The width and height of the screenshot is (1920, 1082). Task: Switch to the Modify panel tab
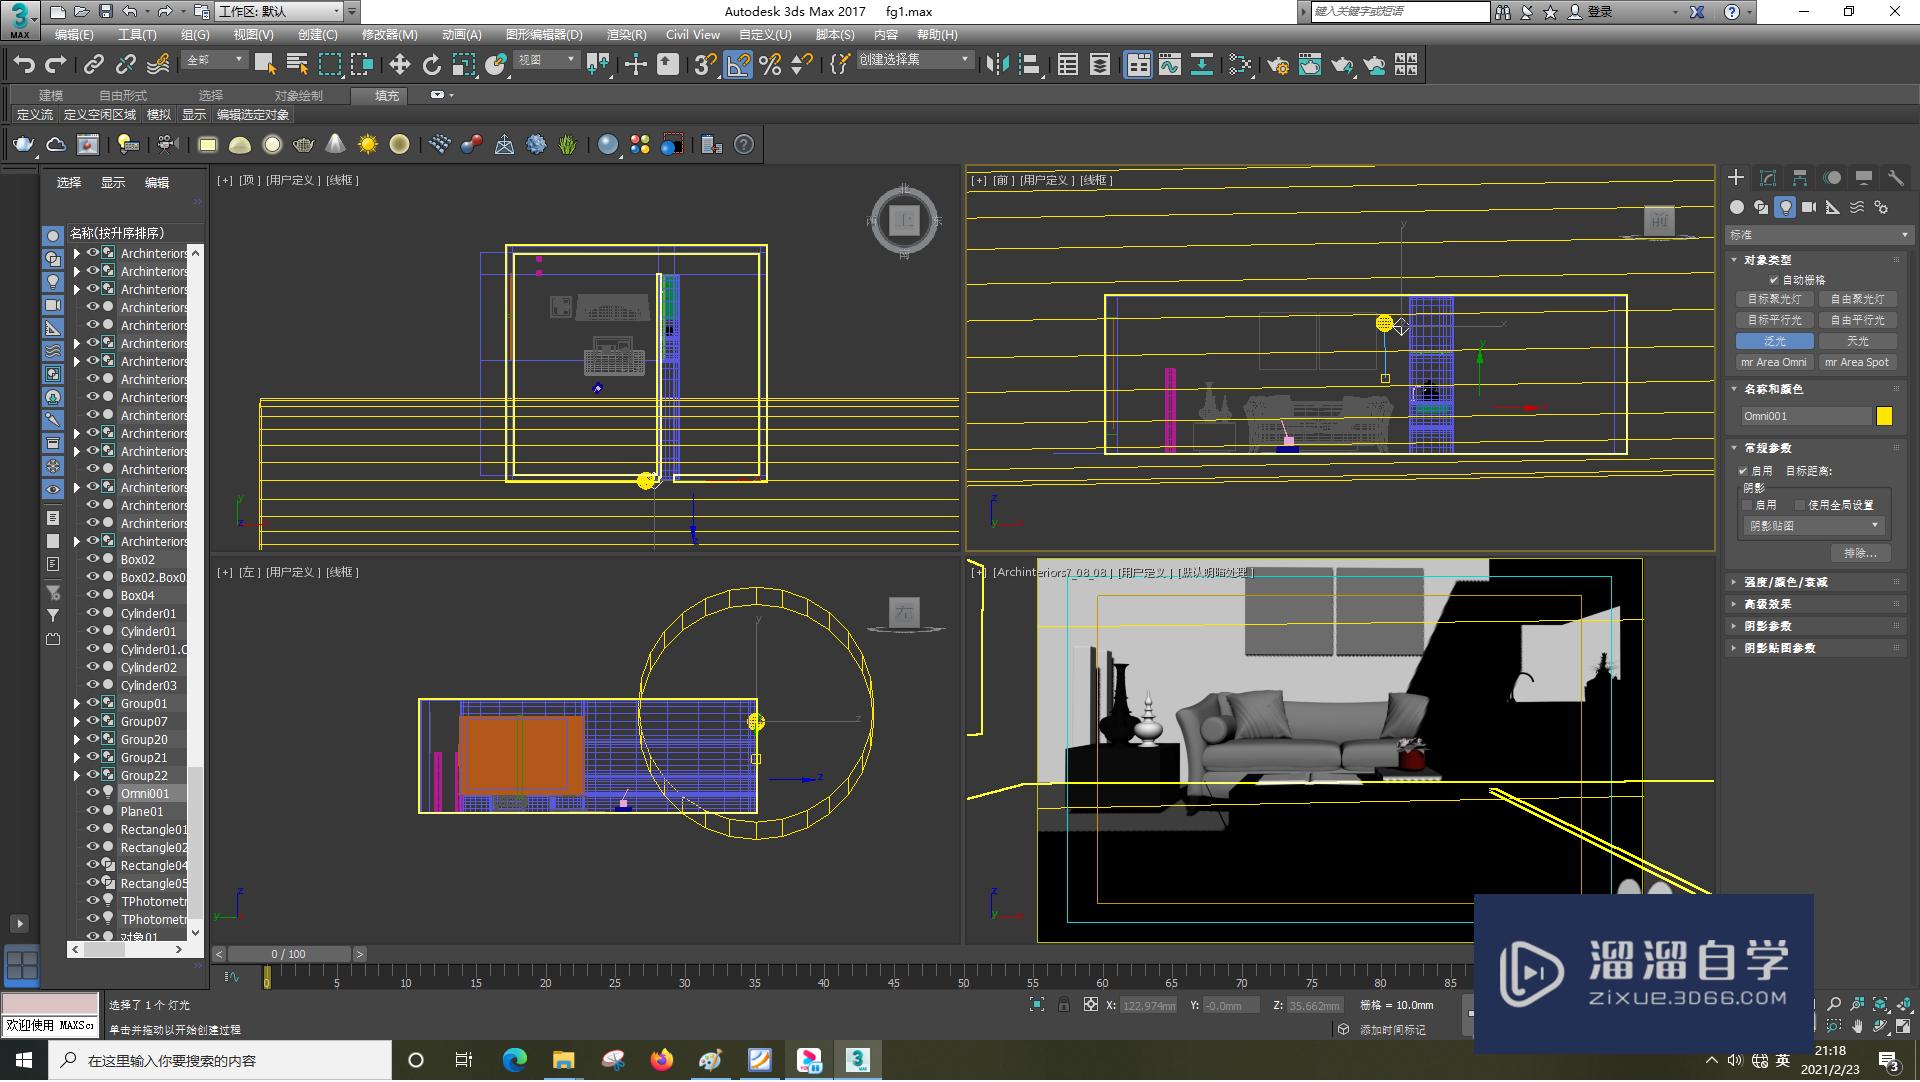pos(1768,177)
